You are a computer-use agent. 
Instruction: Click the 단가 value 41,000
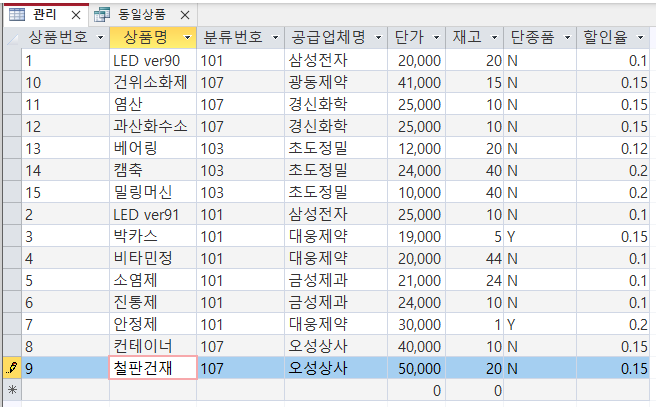(x=417, y=82)
